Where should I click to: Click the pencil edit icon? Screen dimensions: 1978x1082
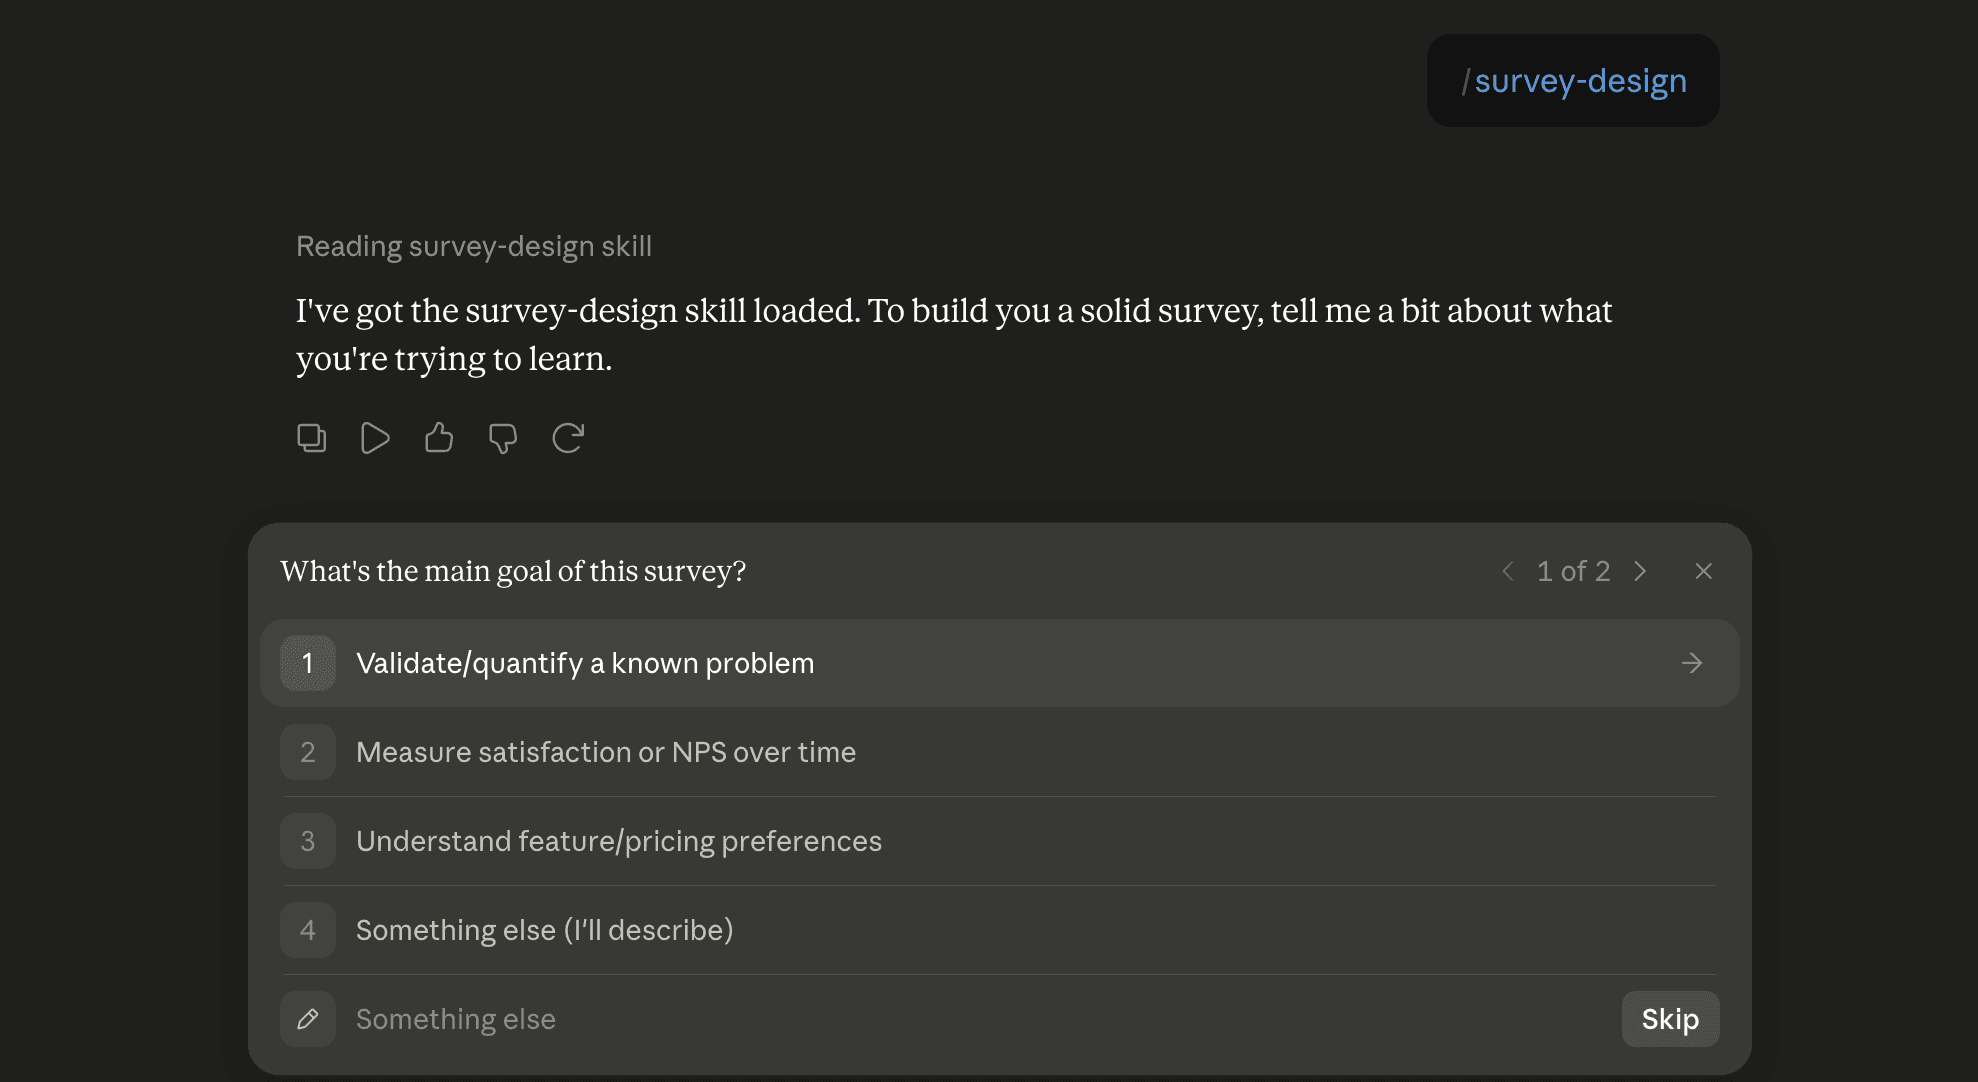click(x=308, y=1019)
